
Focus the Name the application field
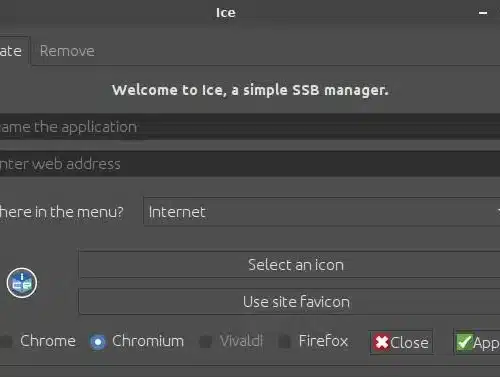point(250,127)
